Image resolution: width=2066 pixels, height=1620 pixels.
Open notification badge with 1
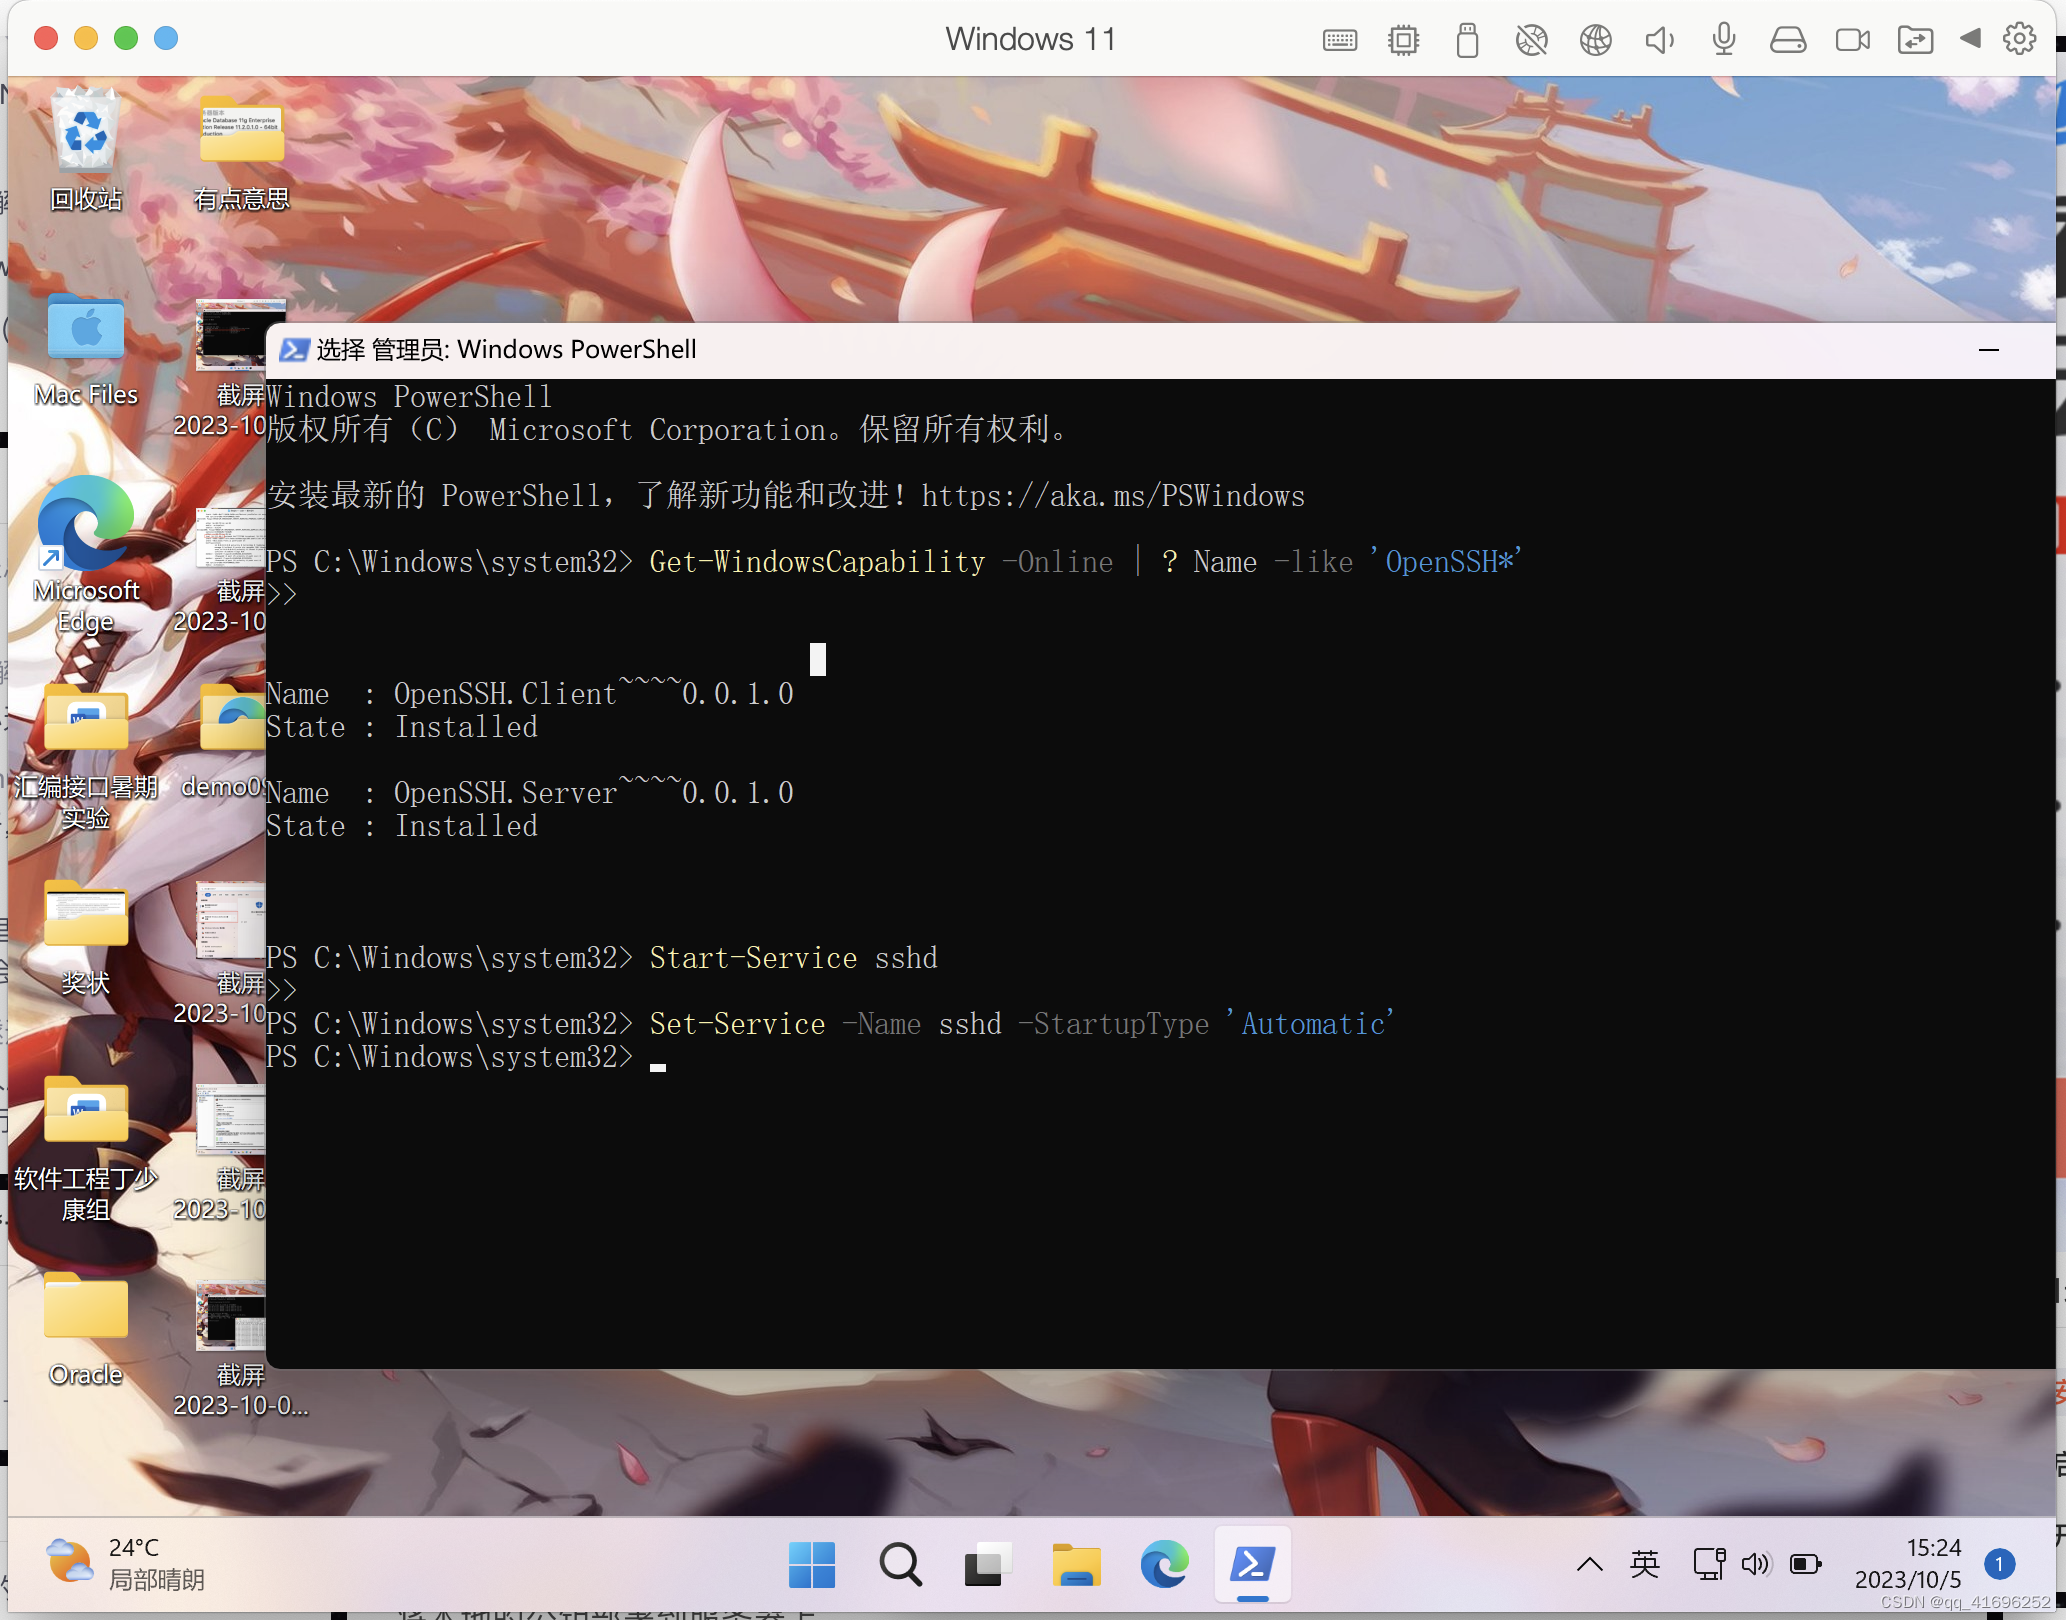coord(1999,1564)
